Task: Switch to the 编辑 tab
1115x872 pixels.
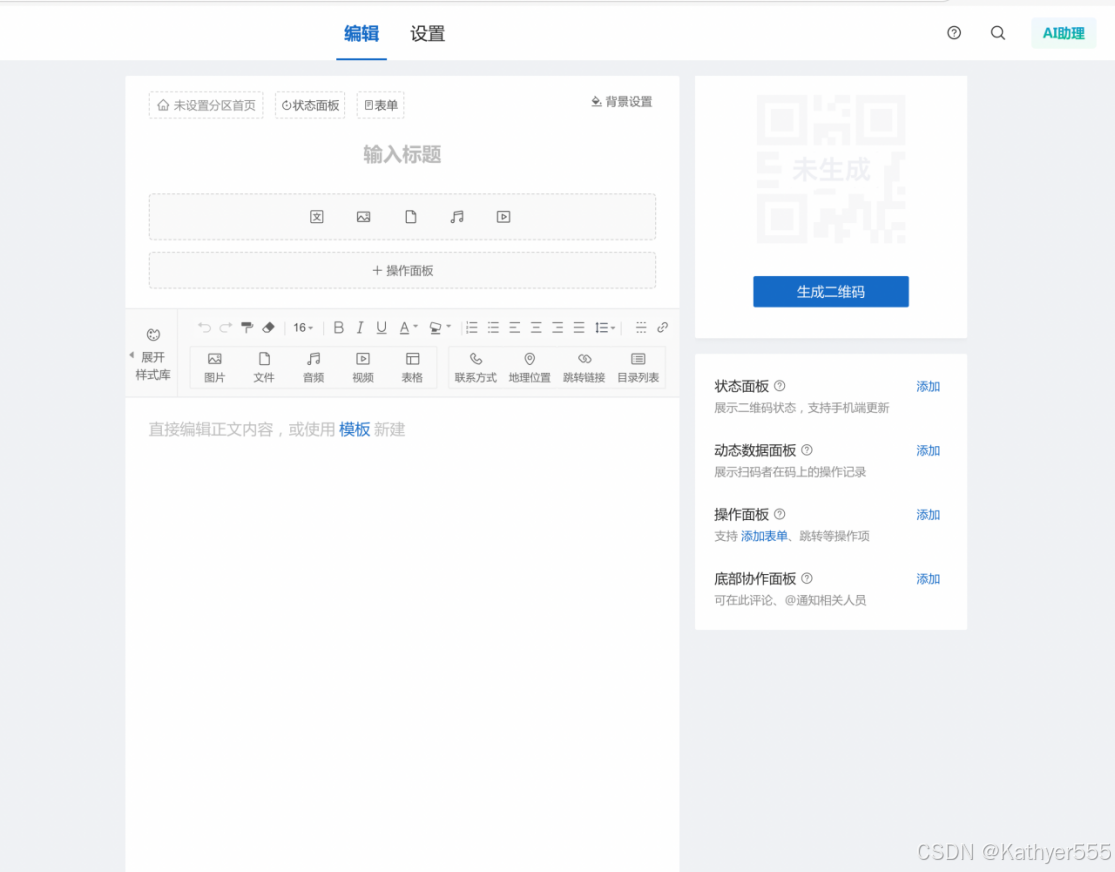Action: (361, 33)
